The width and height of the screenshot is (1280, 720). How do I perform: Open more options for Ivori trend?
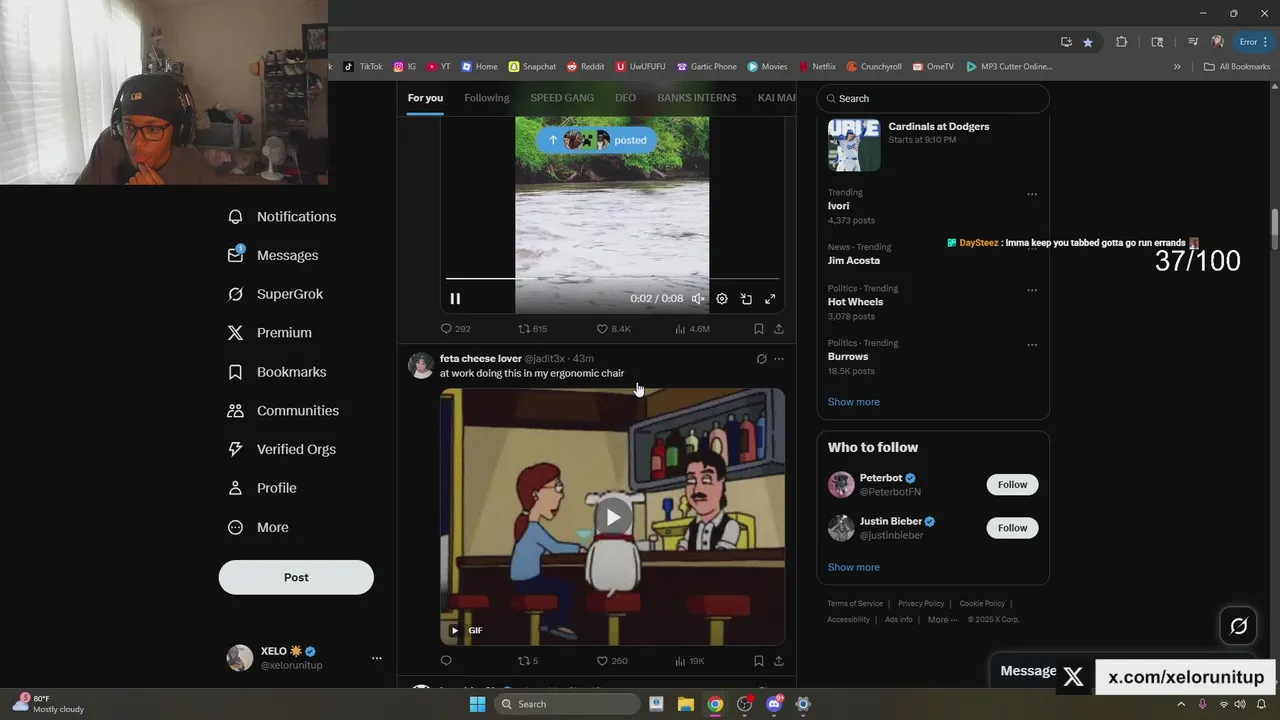[x=1032, y=194]
